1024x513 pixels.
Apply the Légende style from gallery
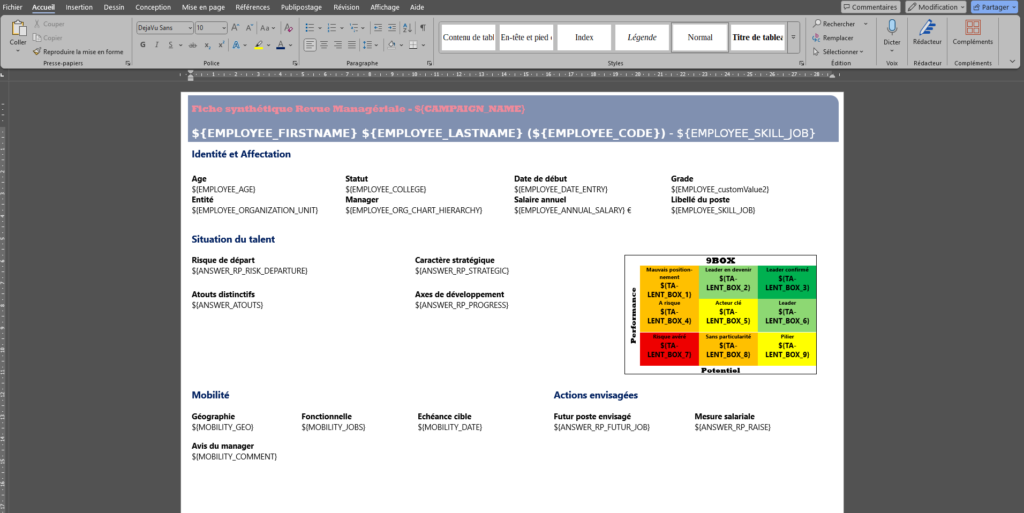[x=642, y=37]
